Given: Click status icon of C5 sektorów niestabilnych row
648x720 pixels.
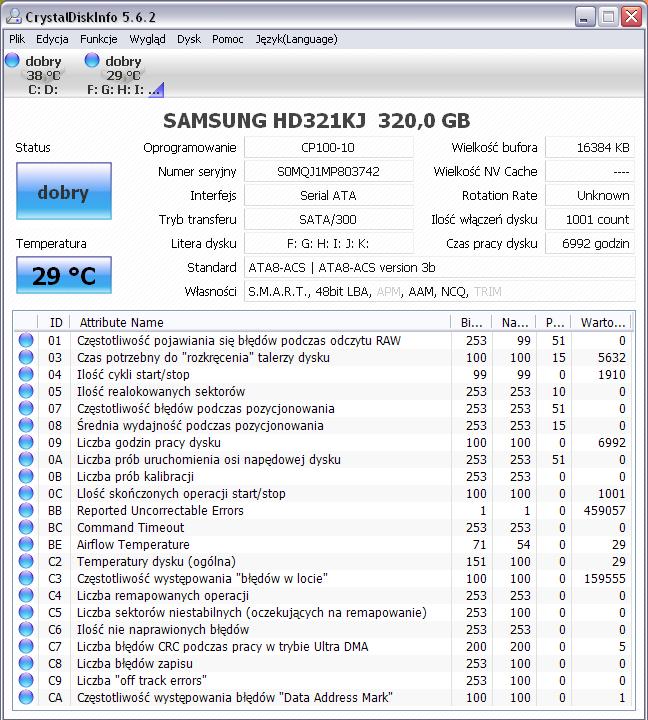Looking at the screenshot, I should [26, 612].
